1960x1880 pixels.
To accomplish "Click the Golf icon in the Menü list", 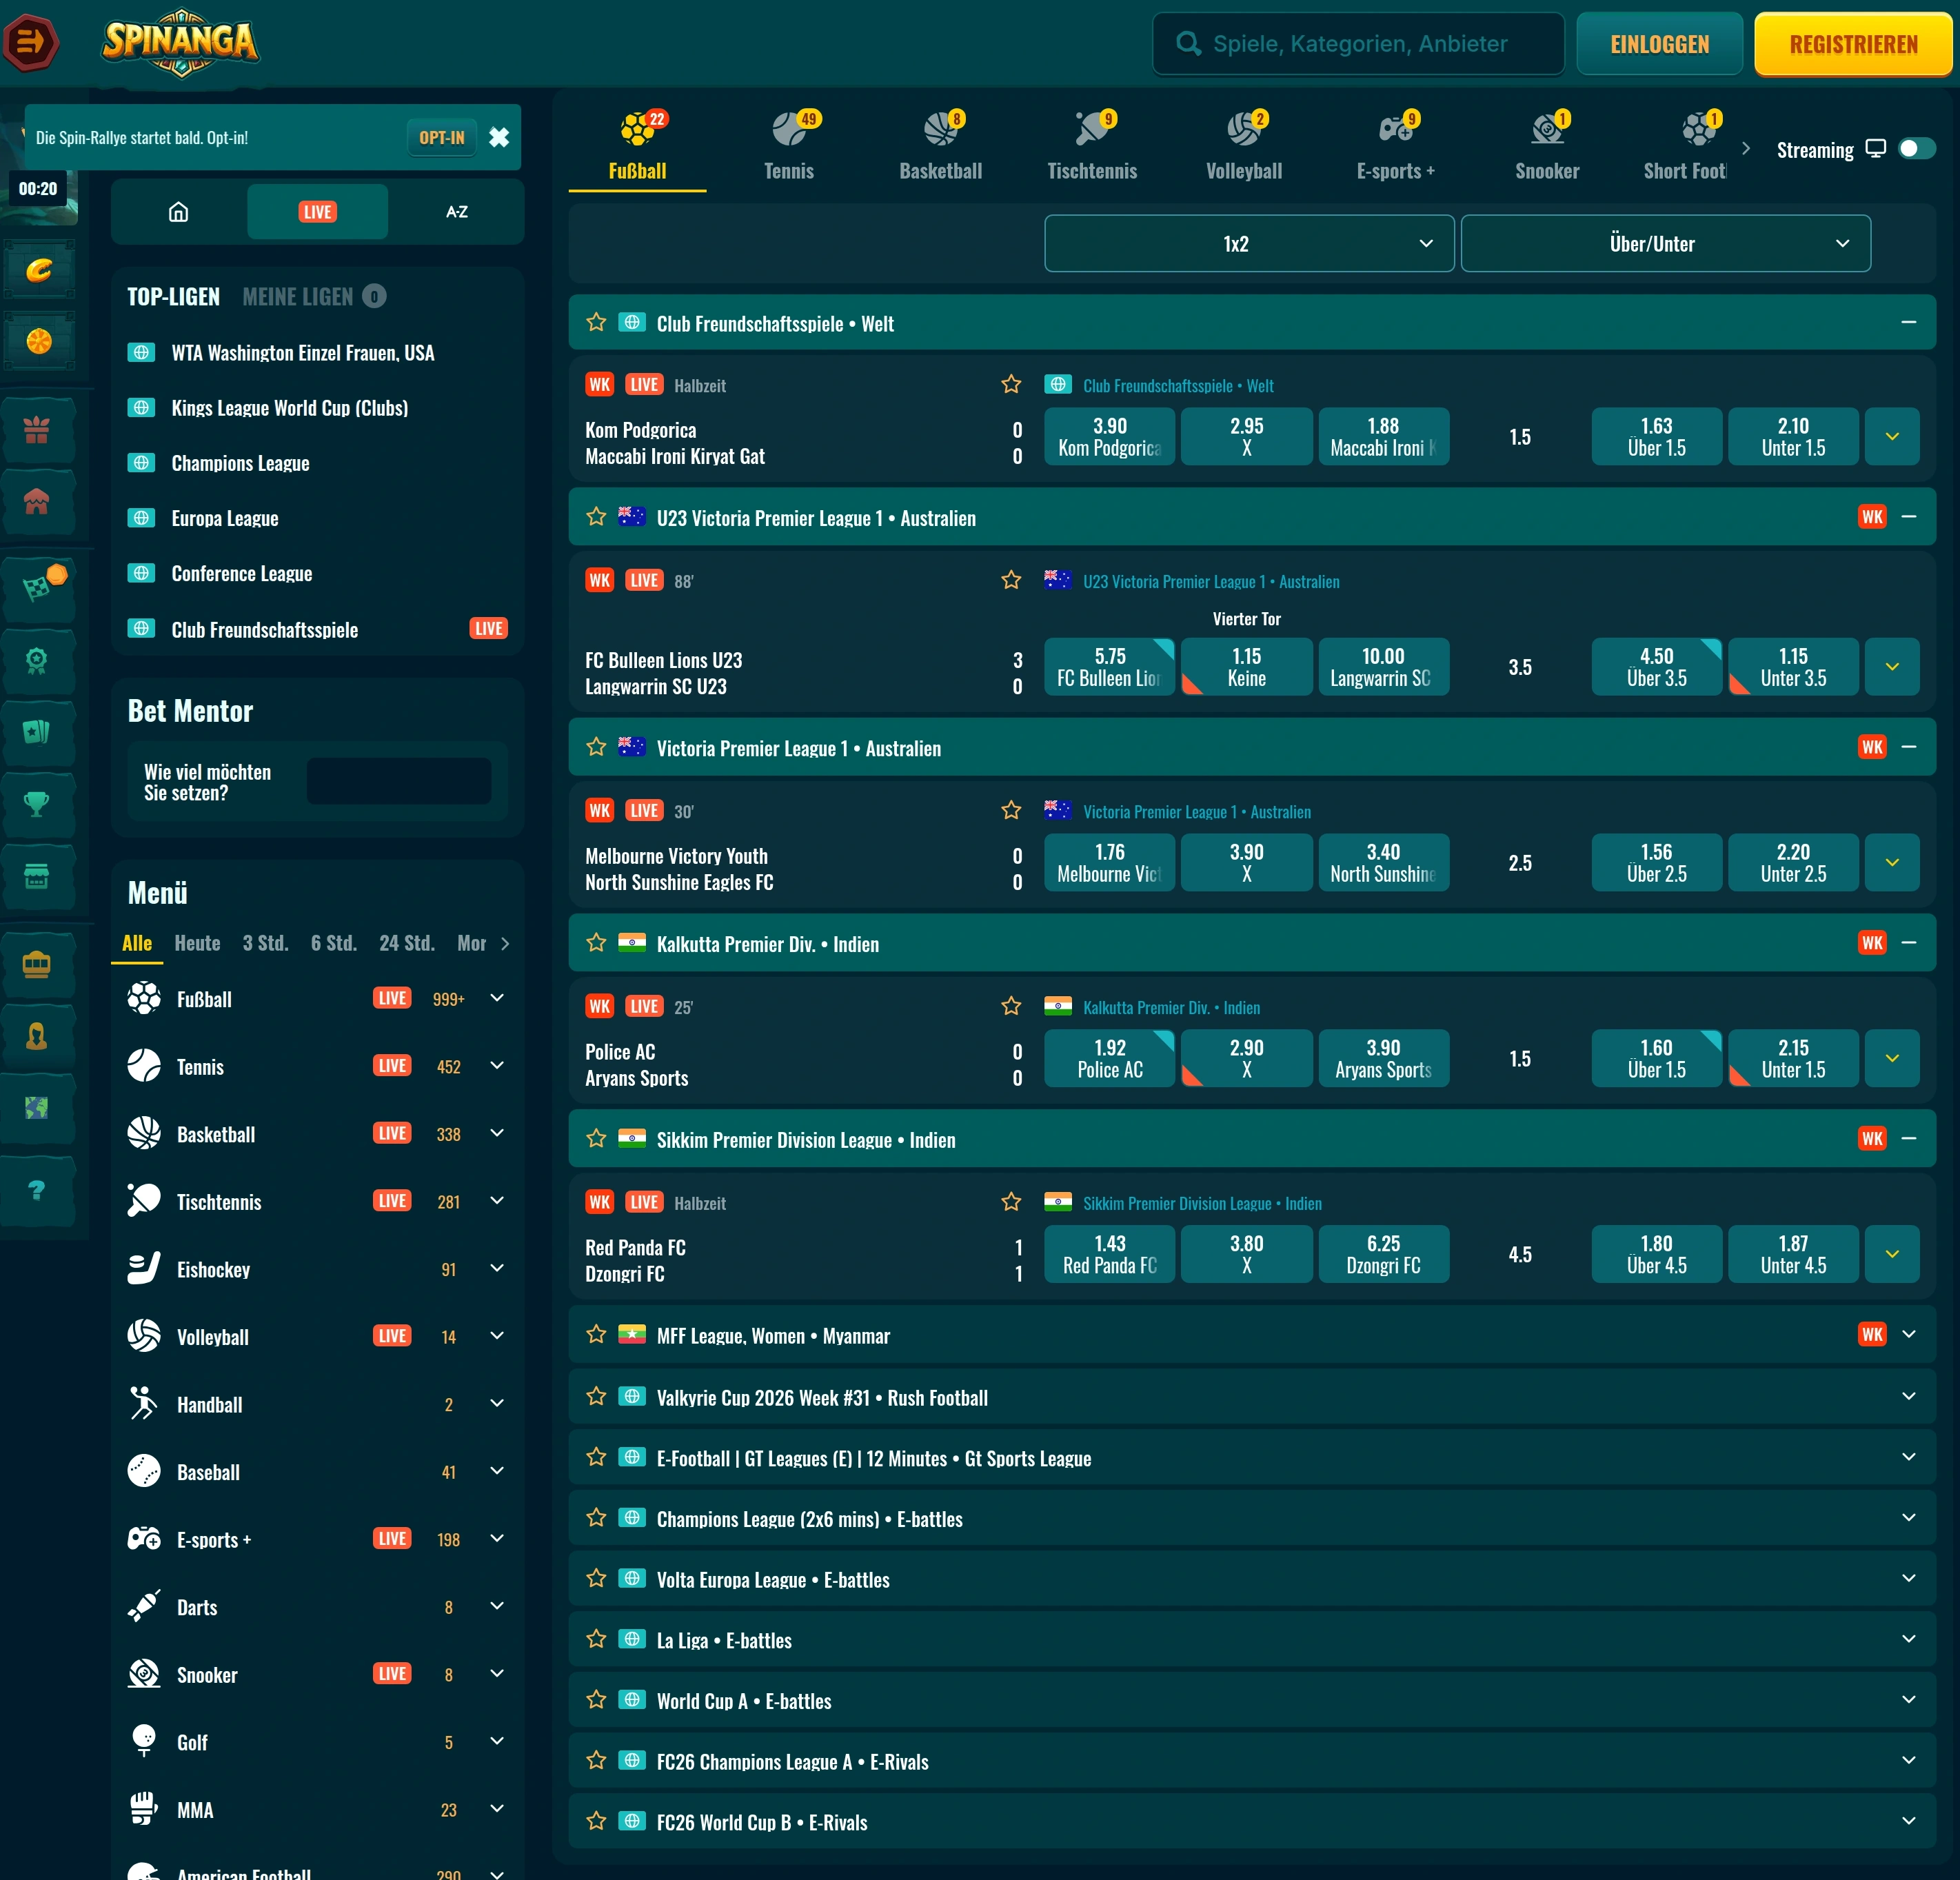I will pyautogui.click(x=144, y=1741).
